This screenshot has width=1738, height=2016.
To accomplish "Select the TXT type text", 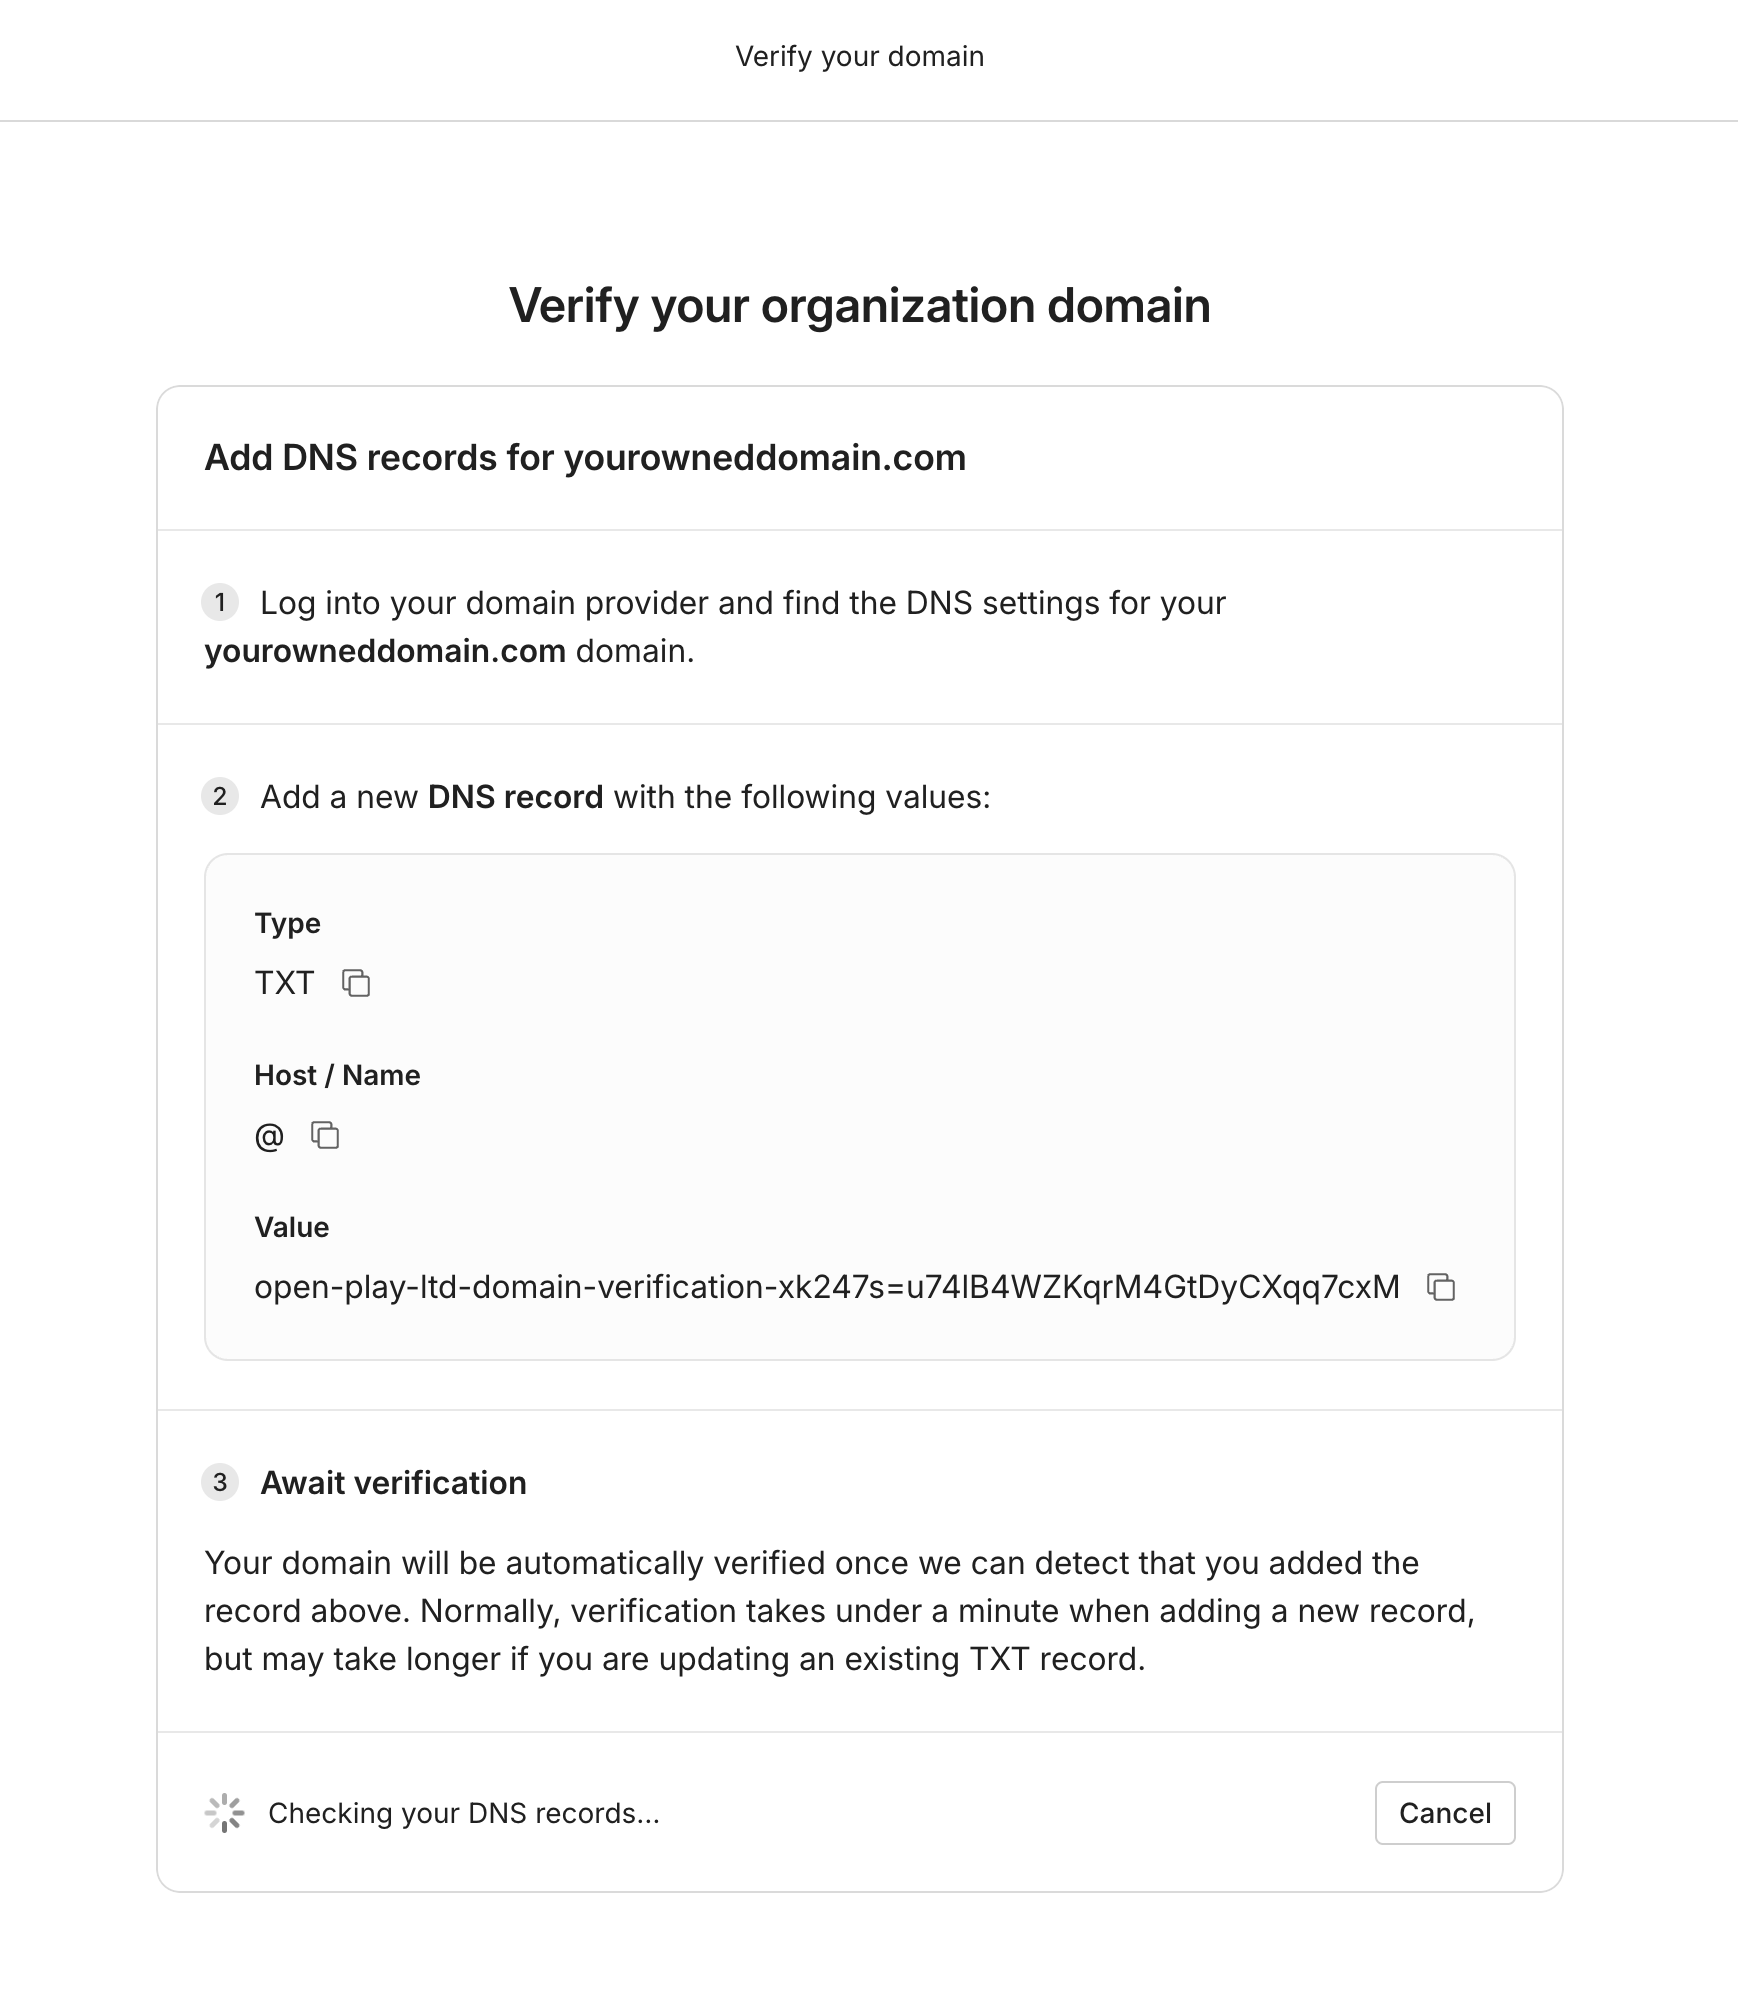I will pos(284,983).
